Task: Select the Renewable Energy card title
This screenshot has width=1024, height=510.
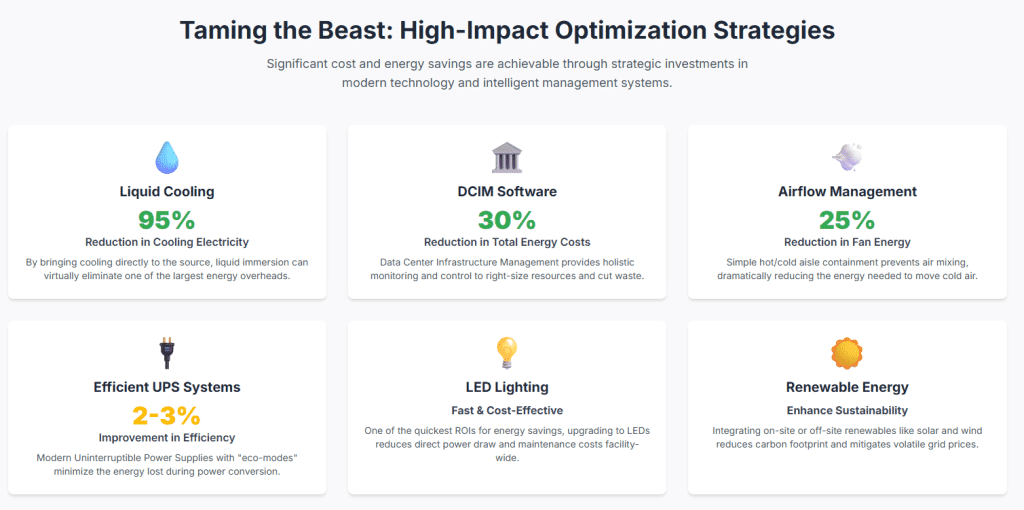Action: point(847,387)
